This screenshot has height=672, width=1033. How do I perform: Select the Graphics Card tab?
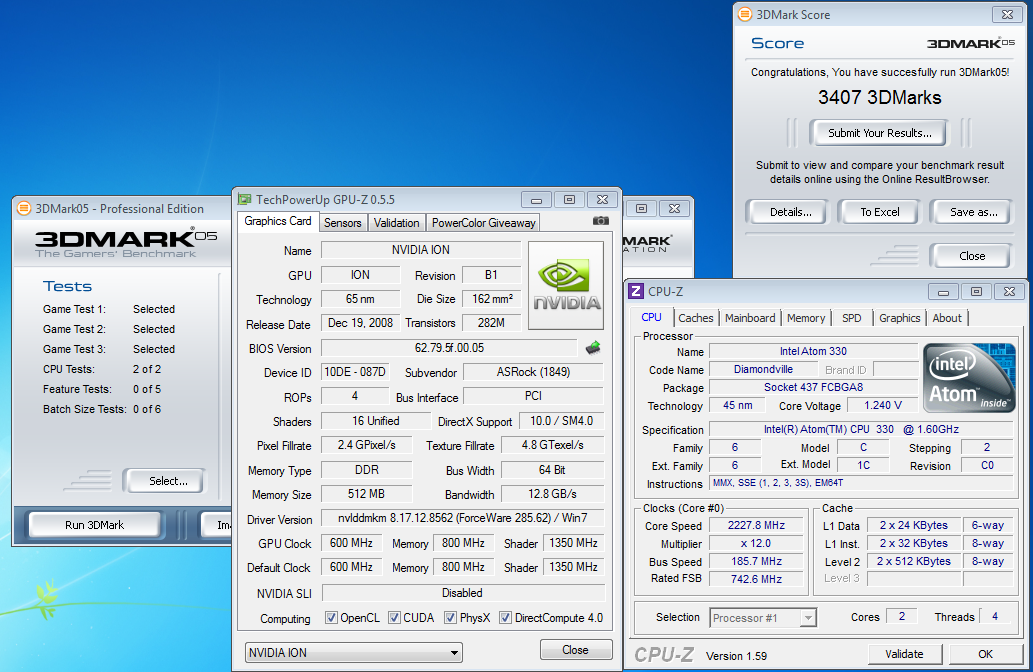pos(278,221)
